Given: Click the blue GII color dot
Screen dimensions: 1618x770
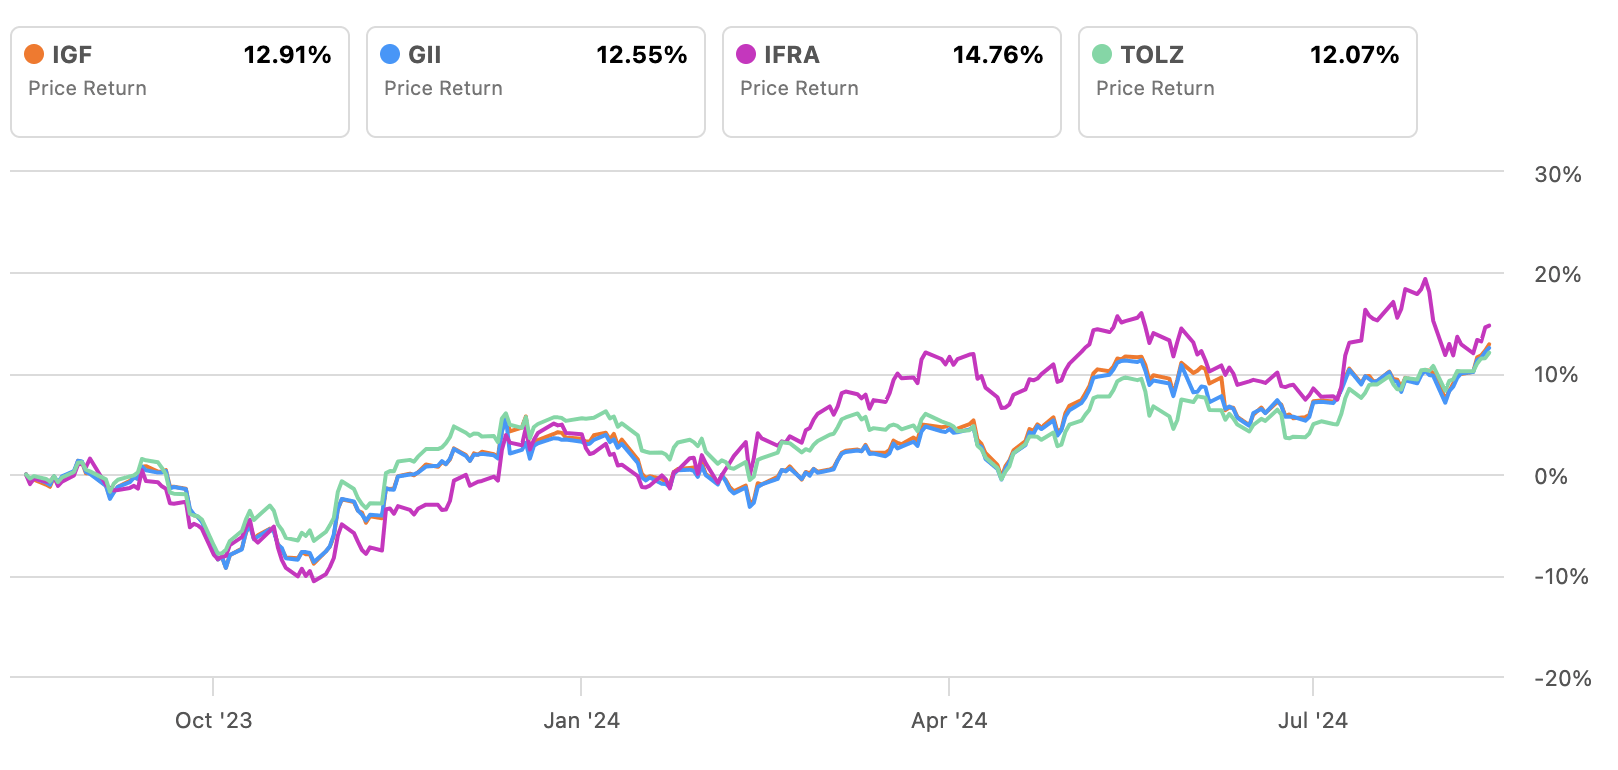Looking at the screenshot, I should coord(390,55).
